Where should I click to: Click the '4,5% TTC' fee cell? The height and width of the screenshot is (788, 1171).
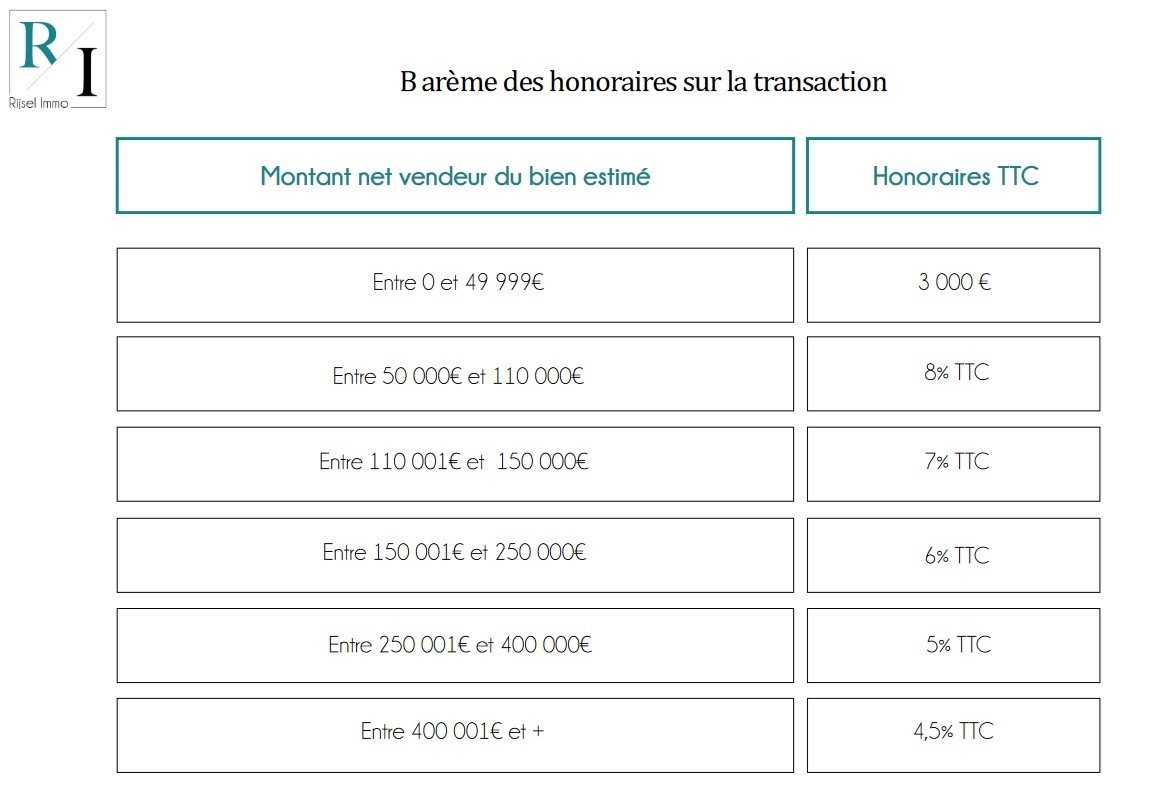tap(954, 735)
